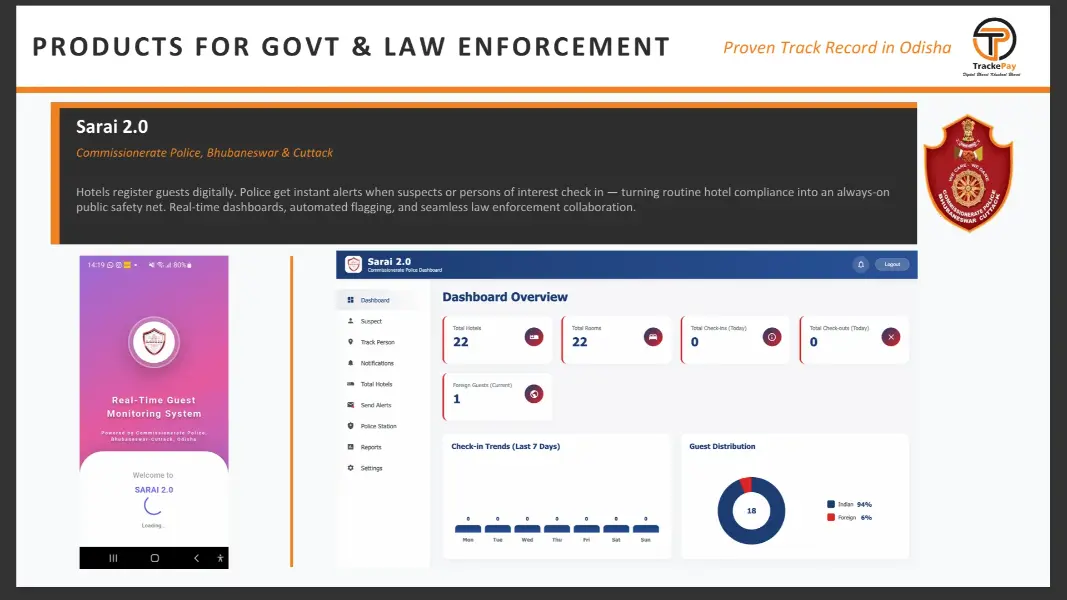
Task: Tap the Android home button on phone
Action: tap(154, 558)
